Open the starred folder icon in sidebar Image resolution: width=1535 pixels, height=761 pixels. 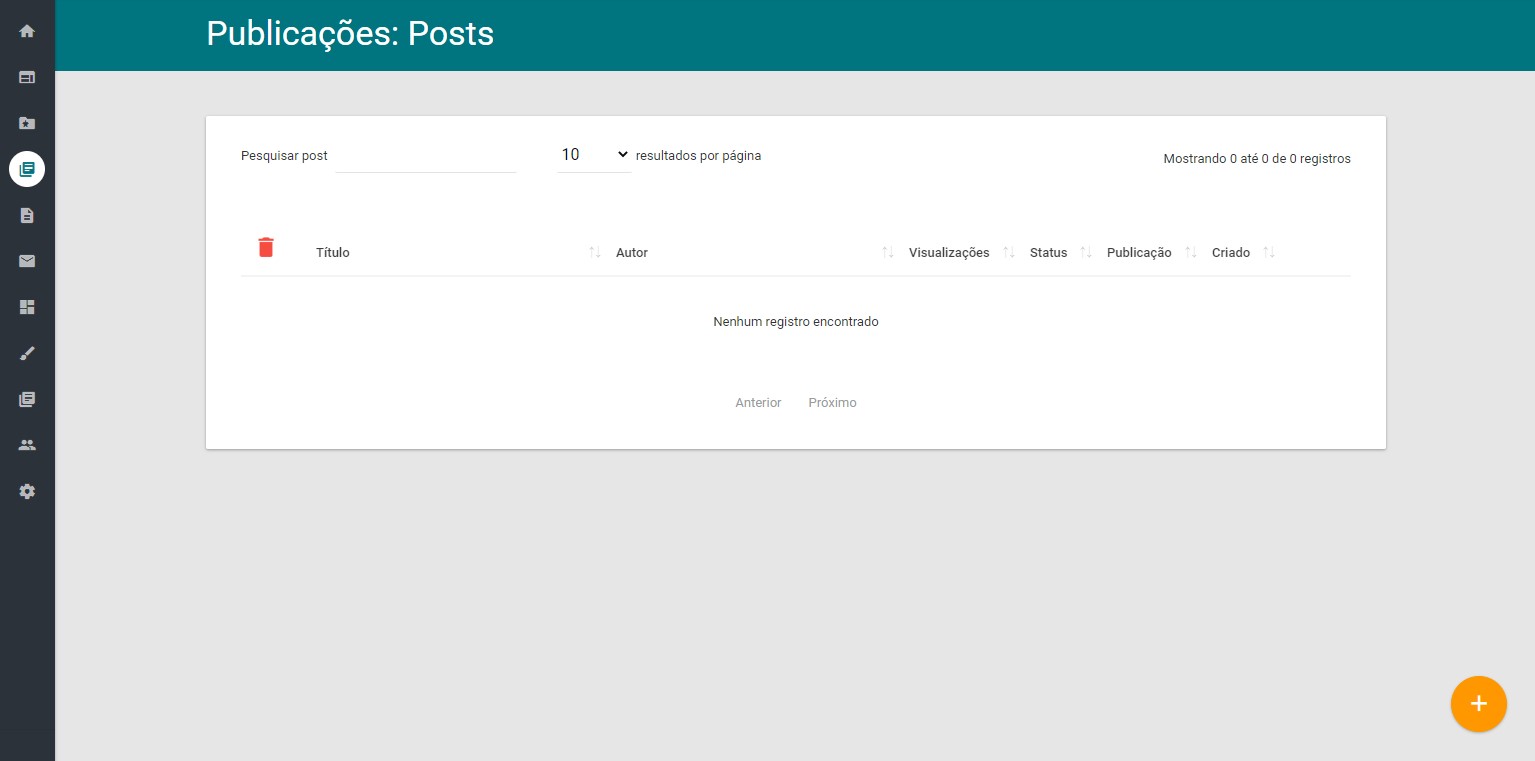(x=27, y=123)
